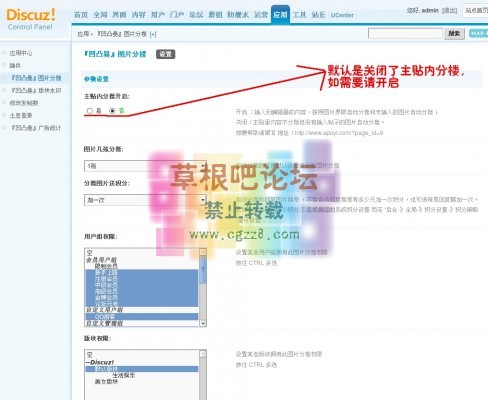Screen dimensions: 488x400
Task: Open the MAP sitemap button
Action: 478,33
